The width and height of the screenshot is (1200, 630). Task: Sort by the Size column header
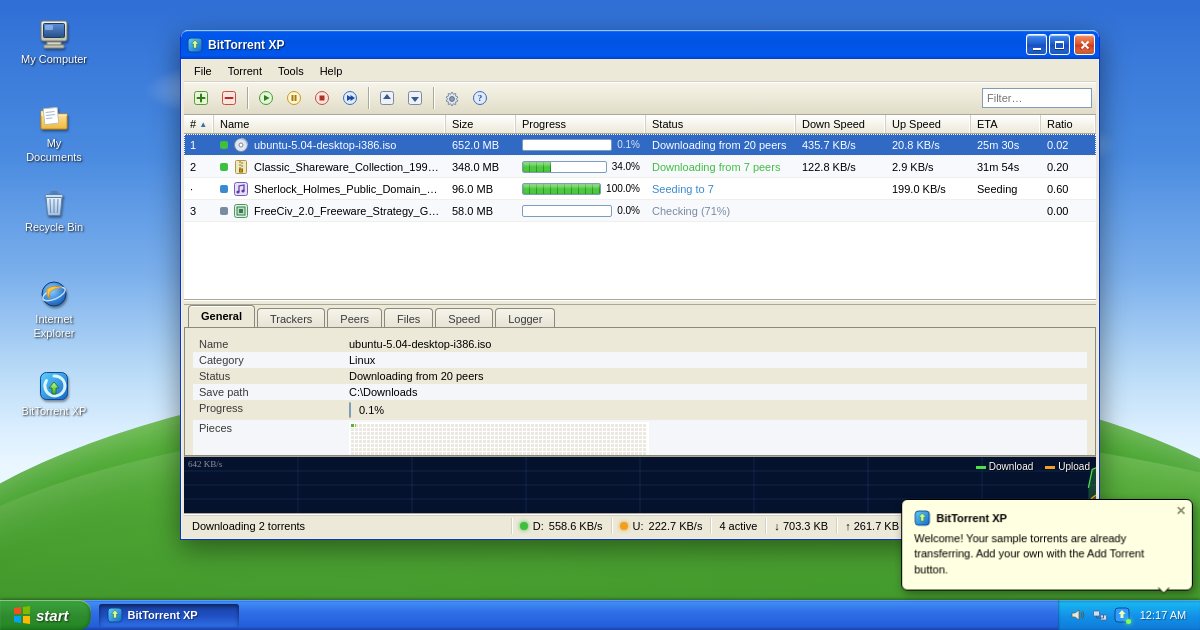coord(480,124)
